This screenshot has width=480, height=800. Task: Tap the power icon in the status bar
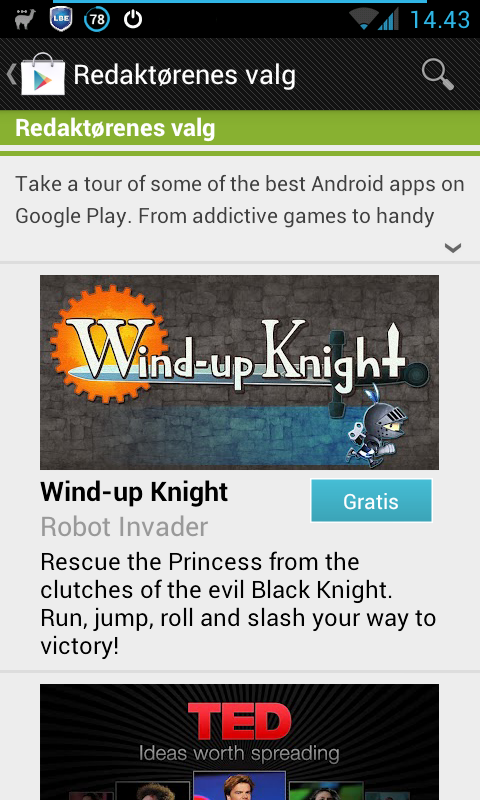coord(133,19)
